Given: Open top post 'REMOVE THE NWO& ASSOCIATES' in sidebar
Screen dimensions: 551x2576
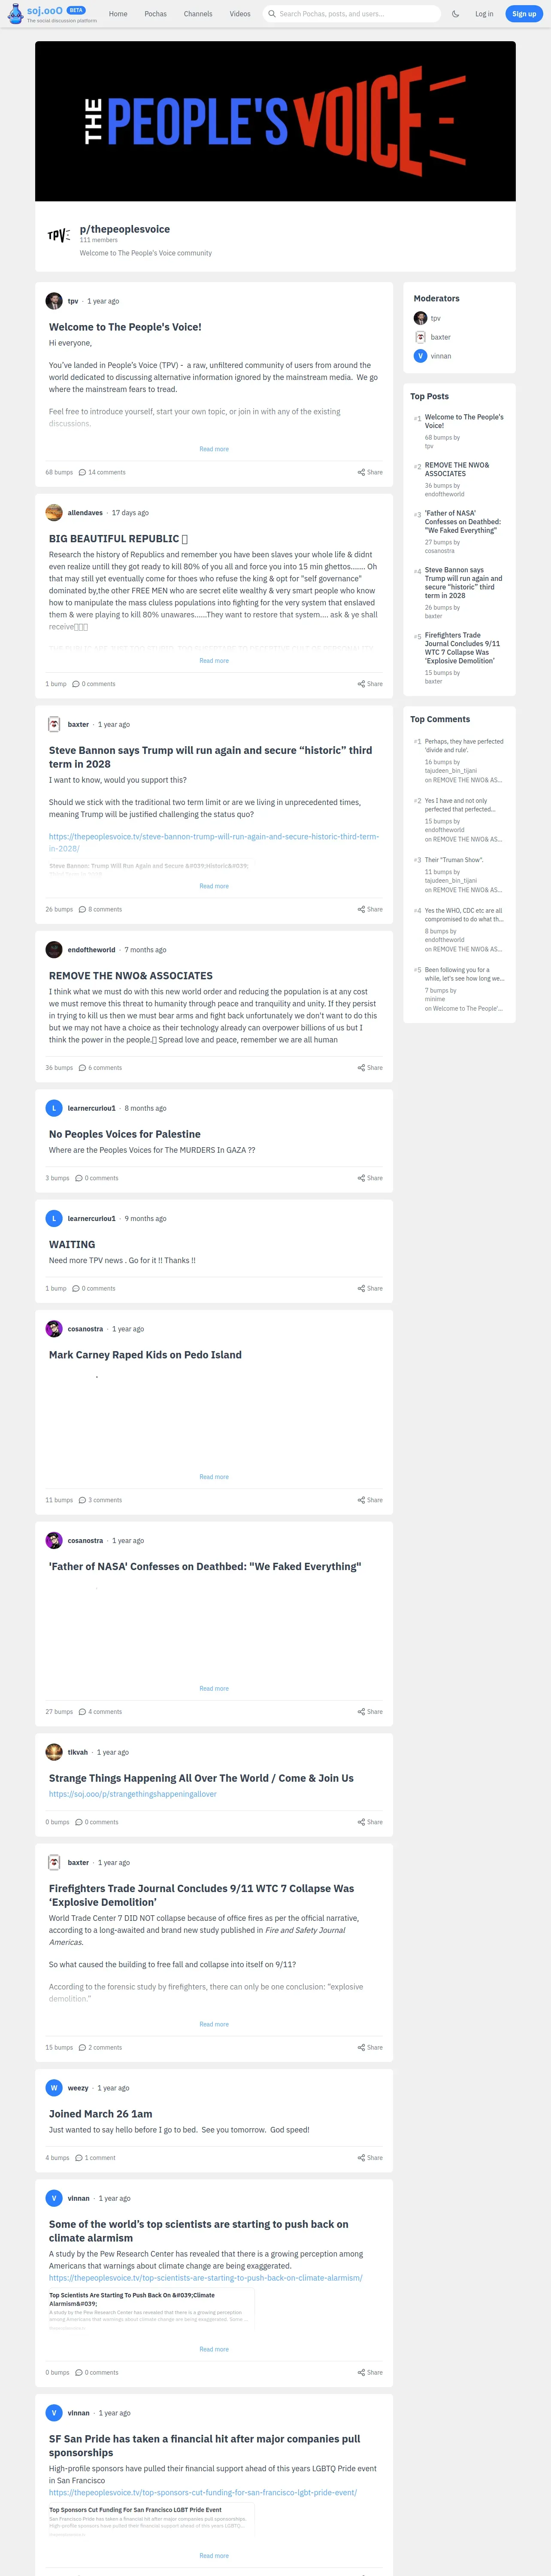Looking at the screenshot, I should click(457, 469).
